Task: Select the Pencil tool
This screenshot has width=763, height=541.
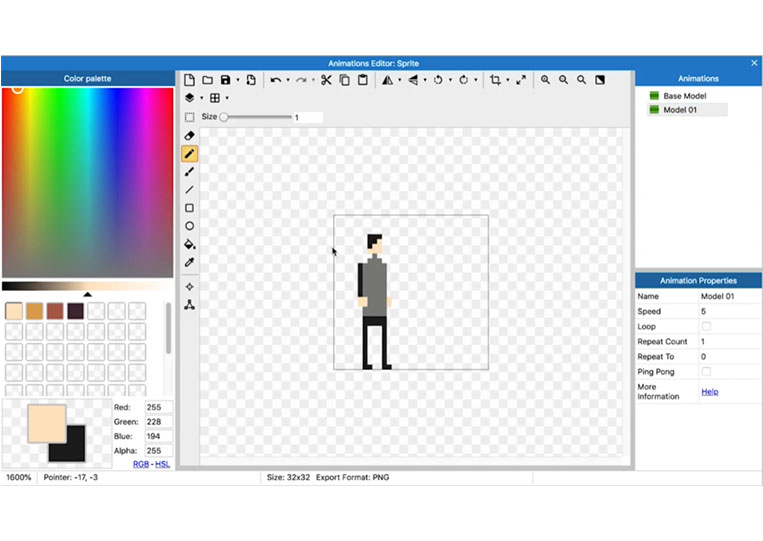Action: pyautogui.click(x=190, y=154)
